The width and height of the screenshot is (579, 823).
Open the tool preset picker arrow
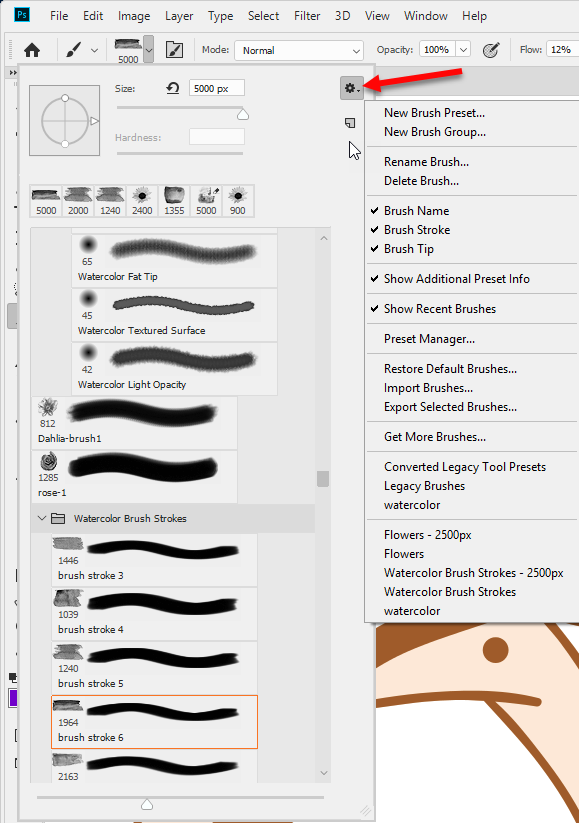pyautogui.click(x=94, y=50)
